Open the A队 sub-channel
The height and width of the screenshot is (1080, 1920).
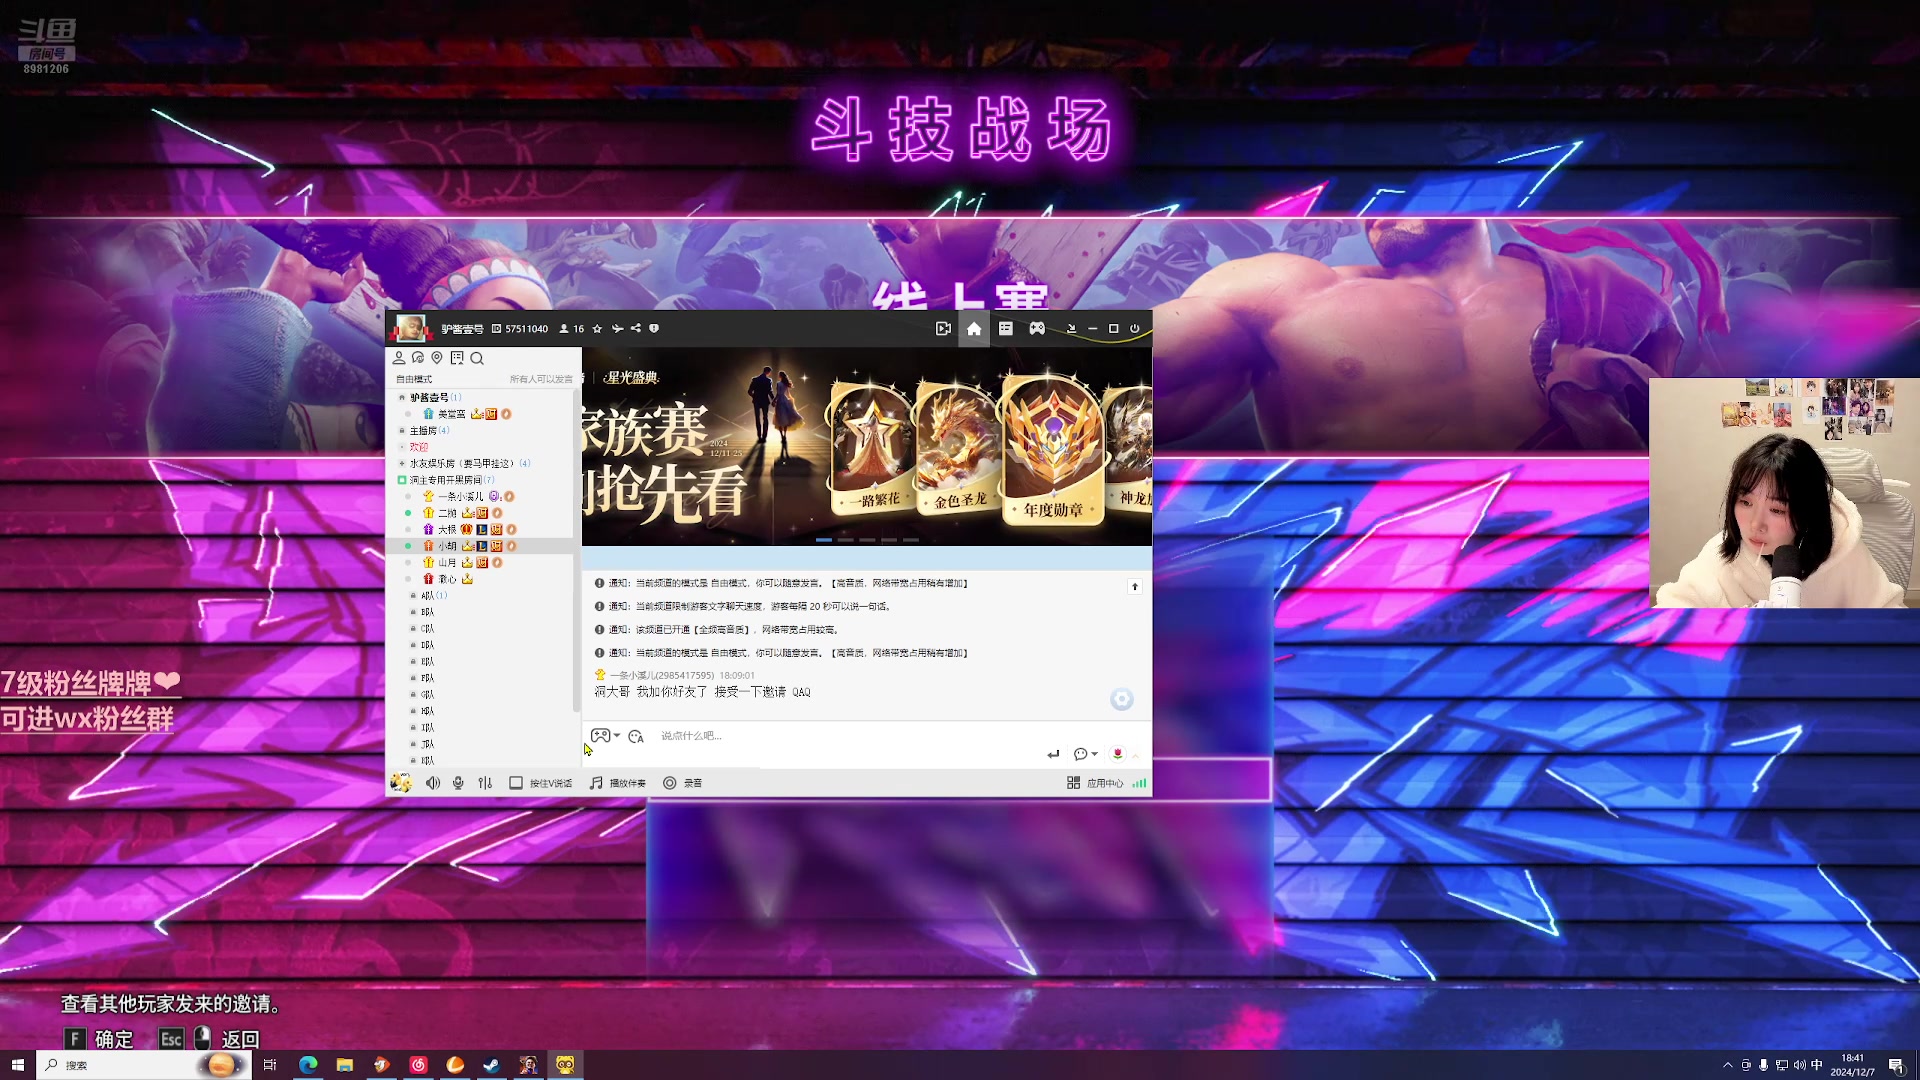(x=428, y=596)
